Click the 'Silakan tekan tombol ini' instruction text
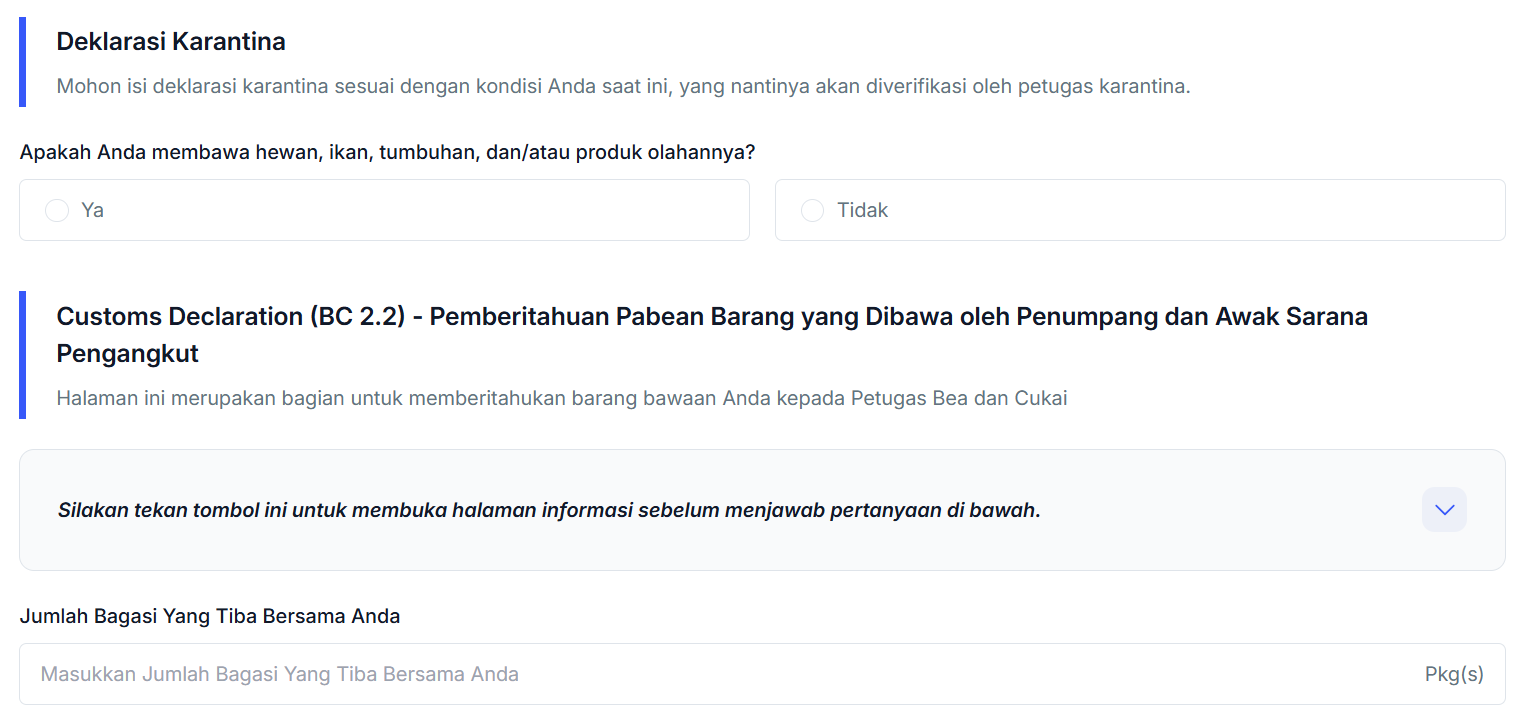 pyautogui.click(x=548, y=510)
